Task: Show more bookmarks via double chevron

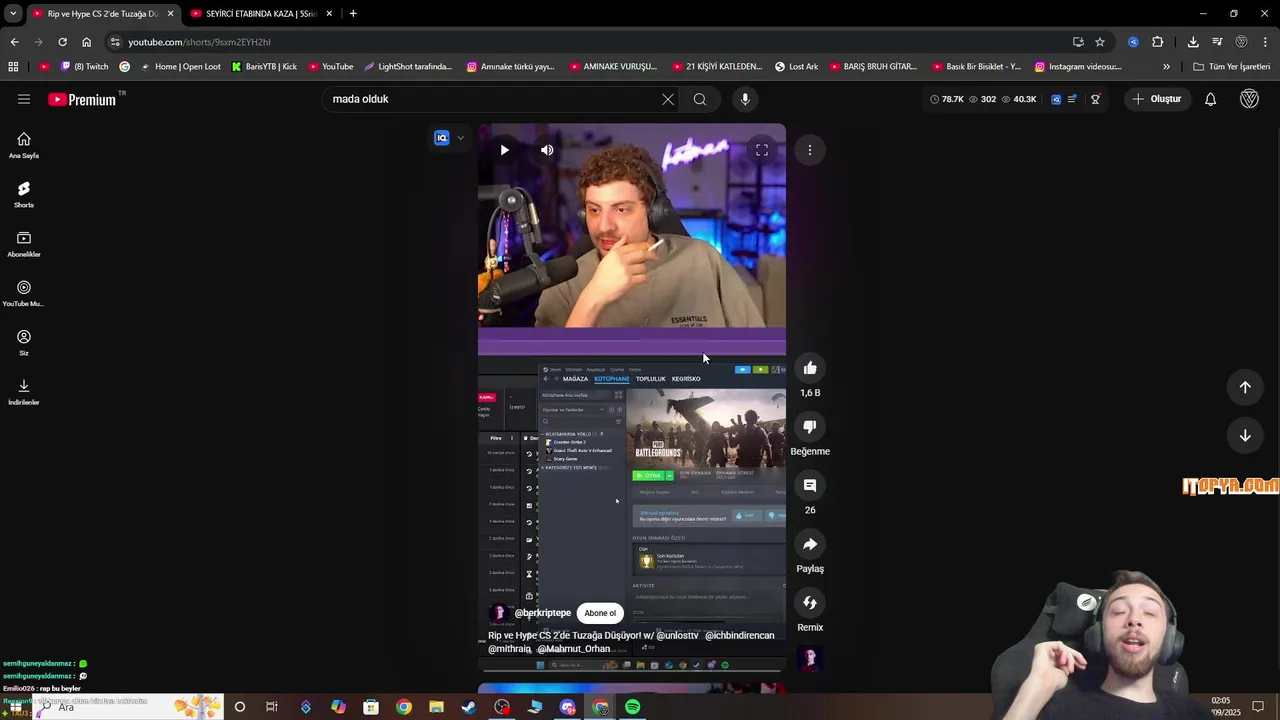Action: point(1166,67)
